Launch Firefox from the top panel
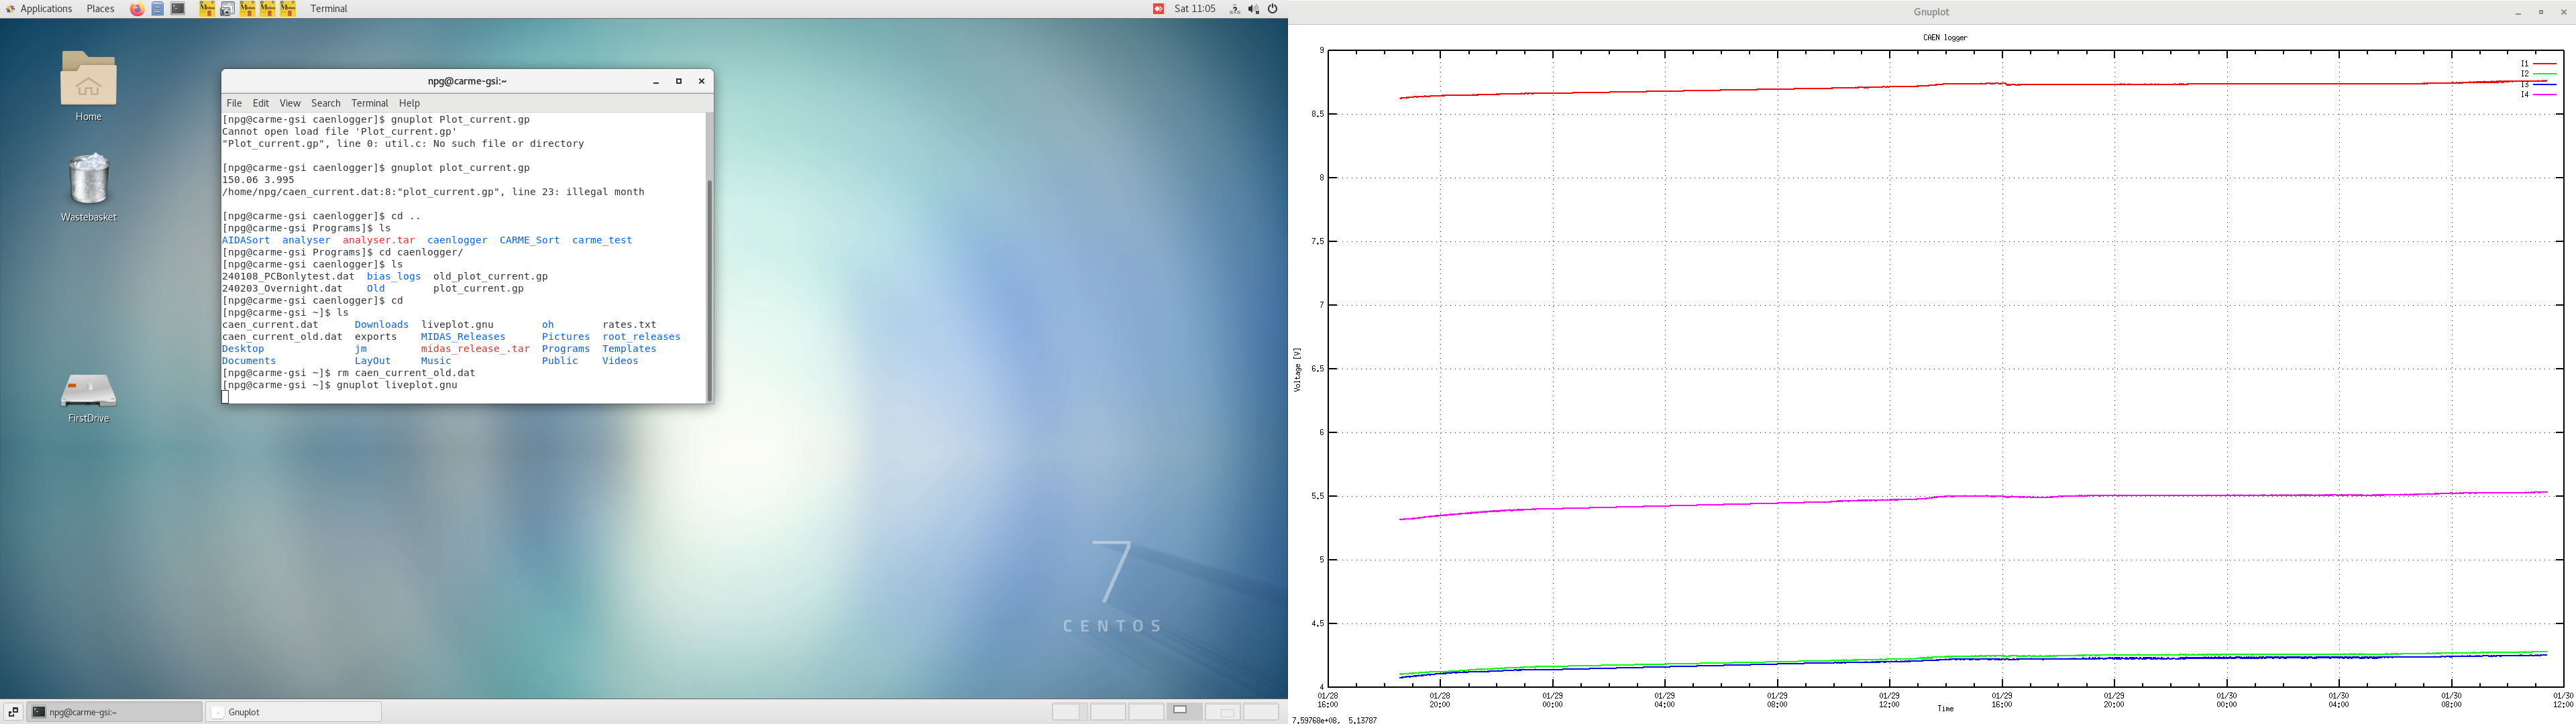This screenshot has height=724, width=2576. click(137, 9)
